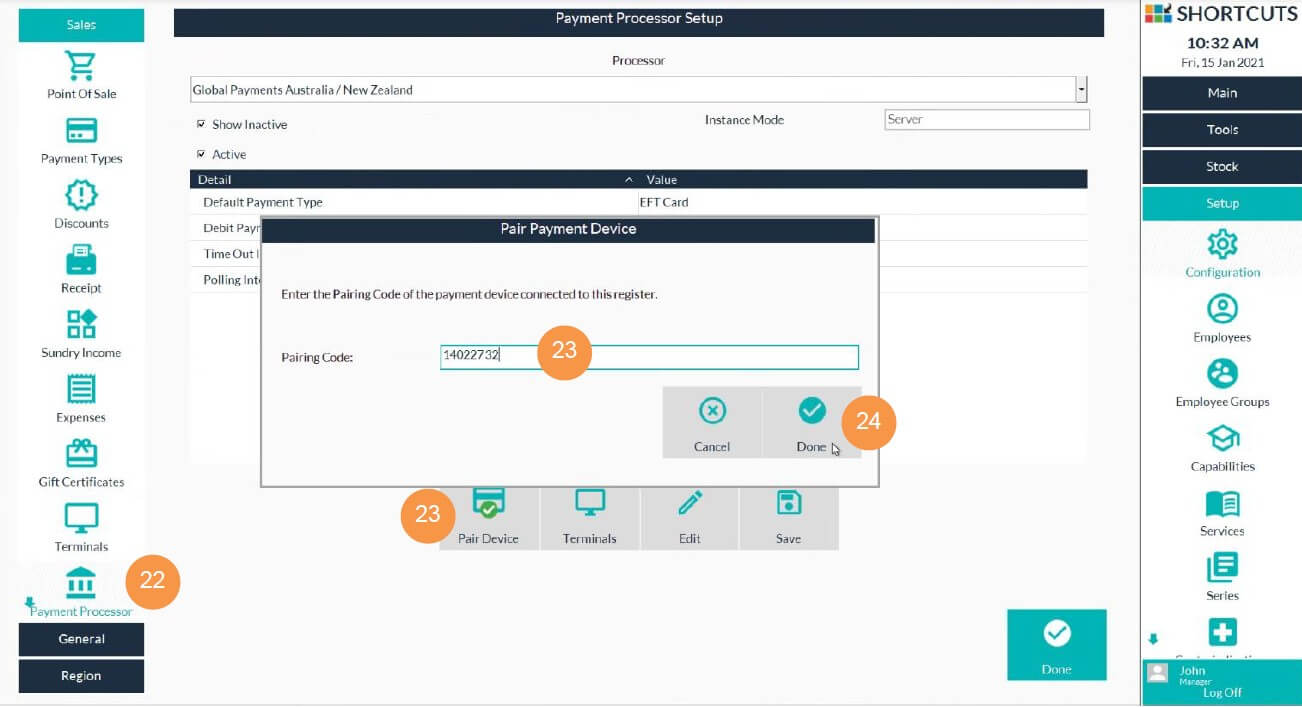Confirm pairing with dialog Done button
Image resolution: width=1302 pixels, height=707 pixels.
(812, 423)
